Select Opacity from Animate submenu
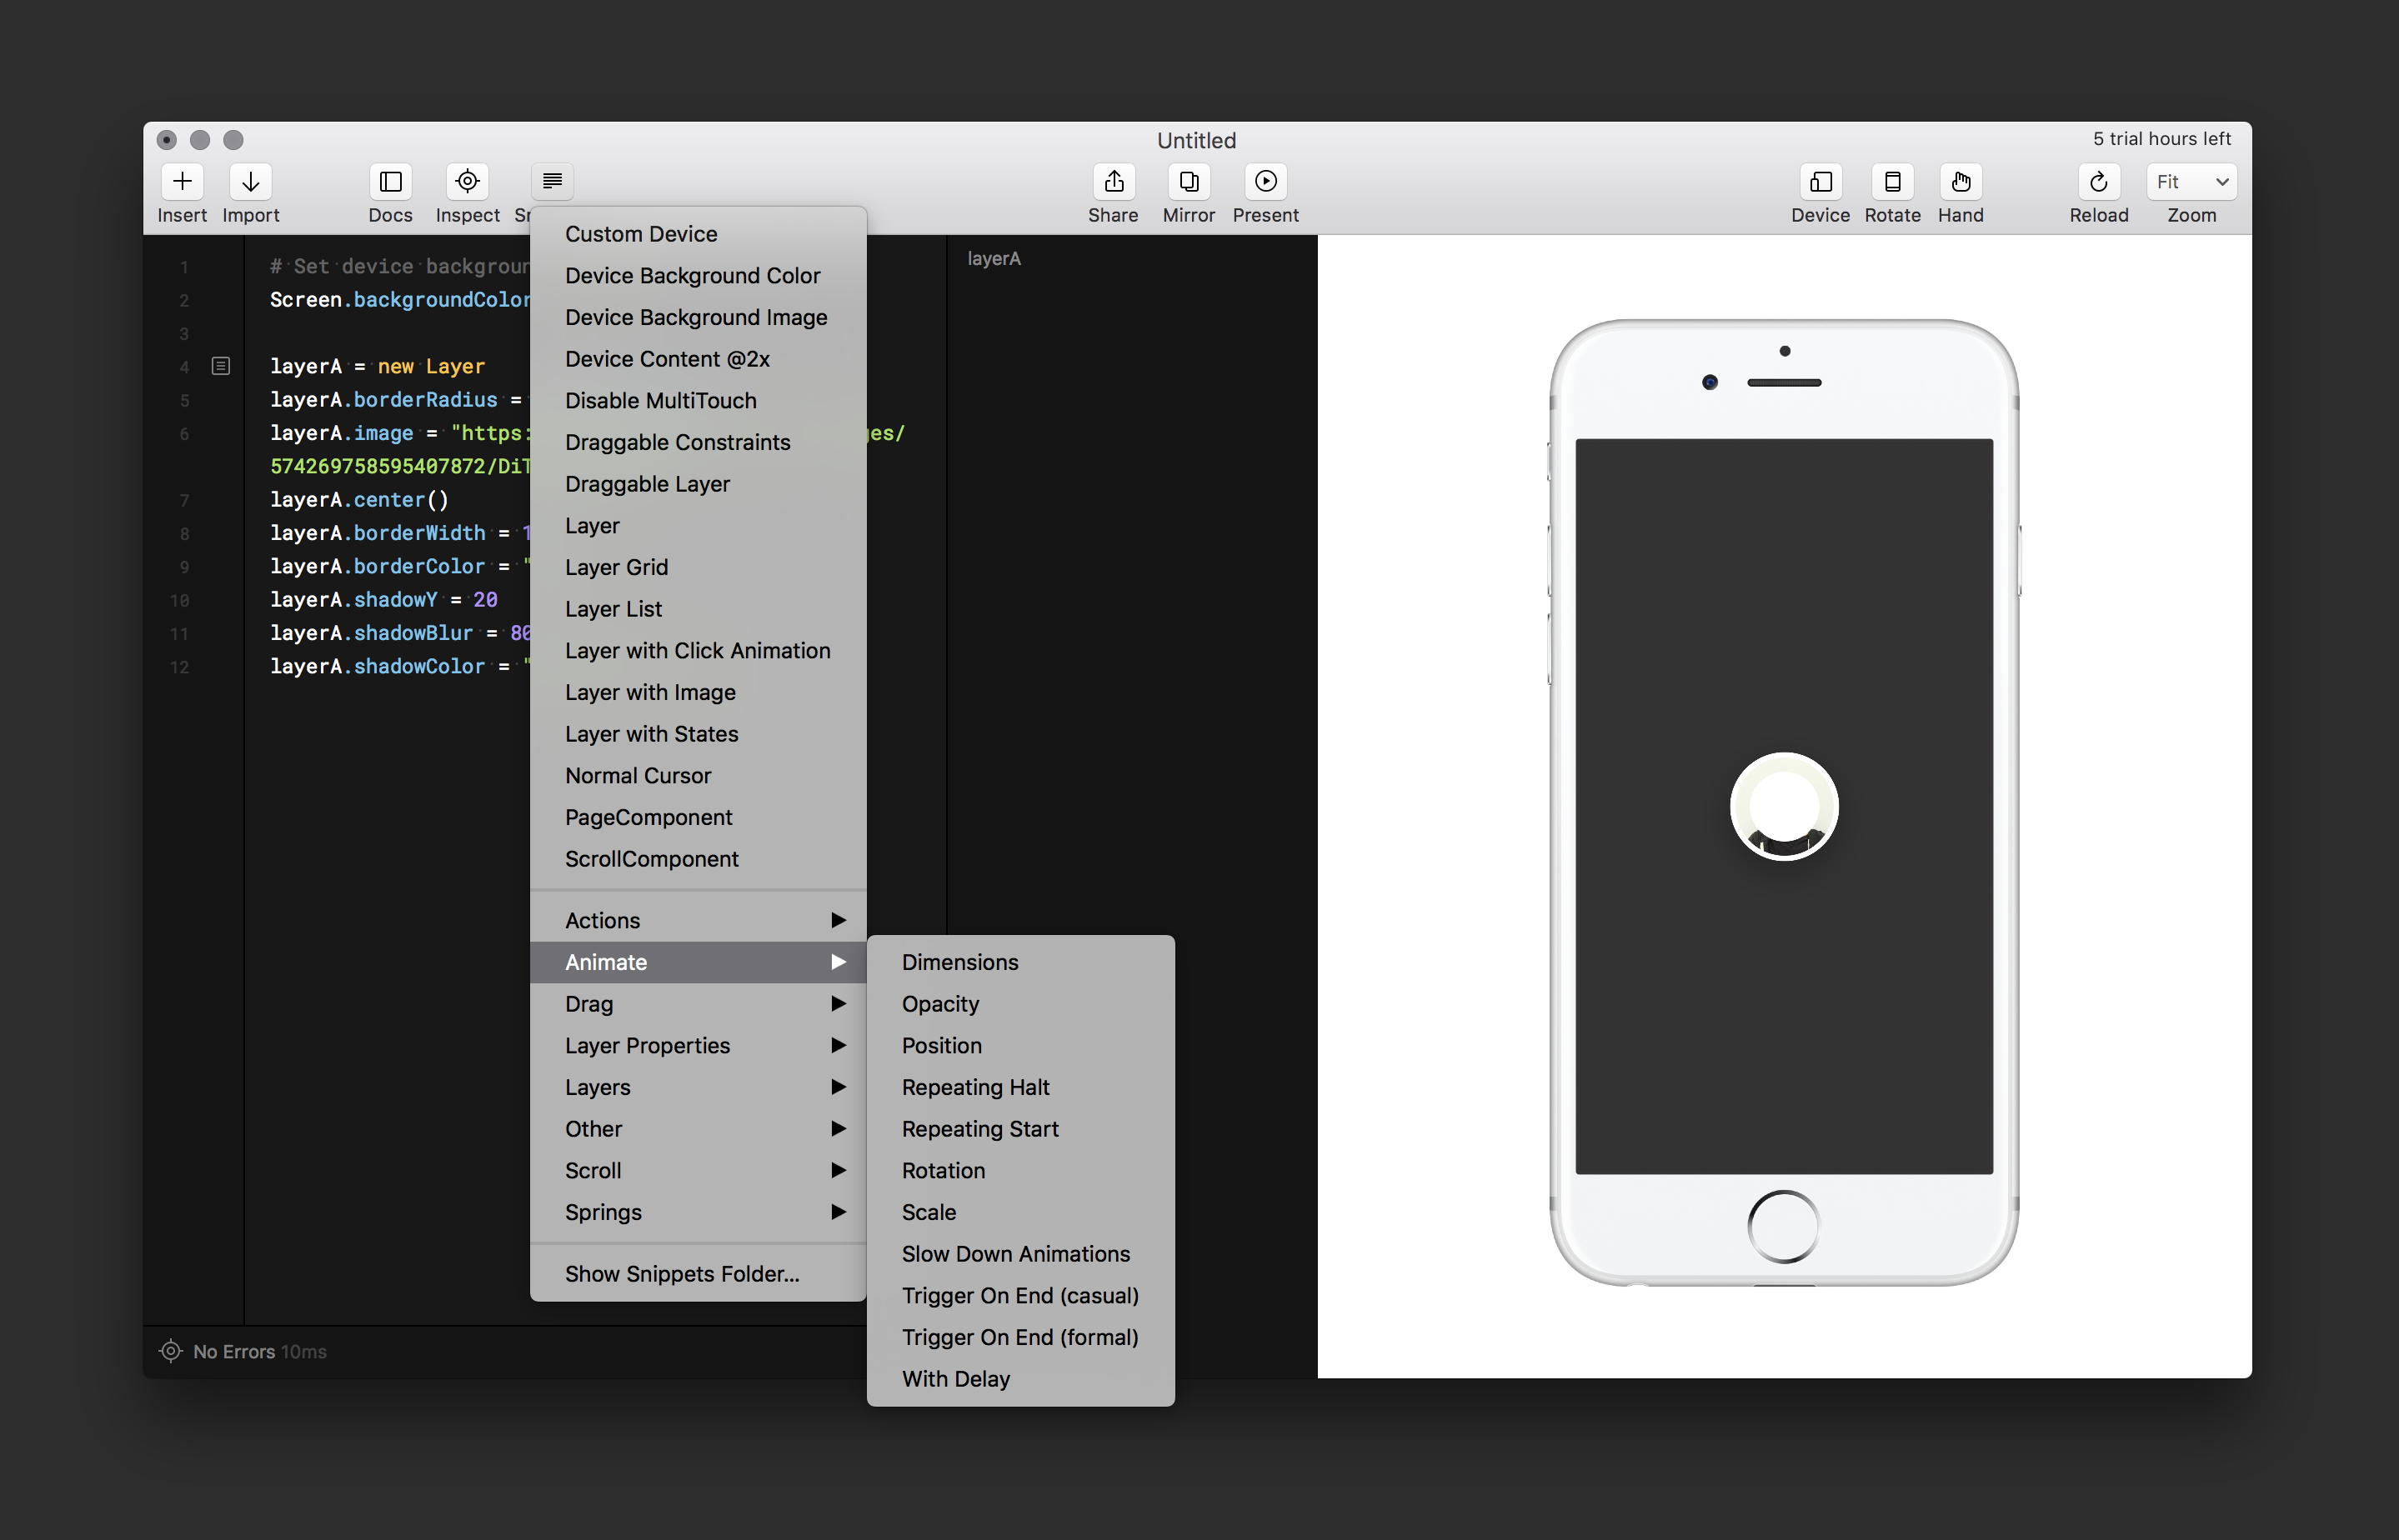The height and width of the screenshot is (1540, 2399). (x=943, y=1003)
